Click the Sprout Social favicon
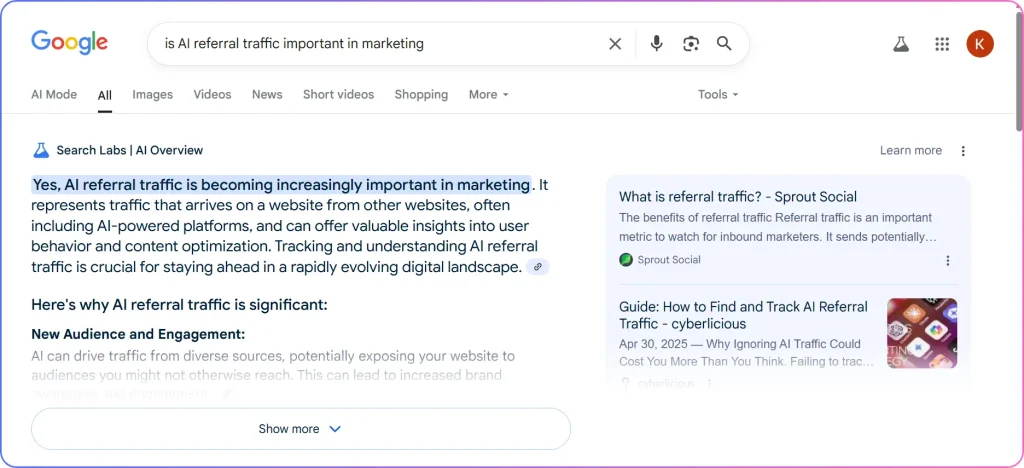The image size is (1024, 468). (x=626, y=260)
